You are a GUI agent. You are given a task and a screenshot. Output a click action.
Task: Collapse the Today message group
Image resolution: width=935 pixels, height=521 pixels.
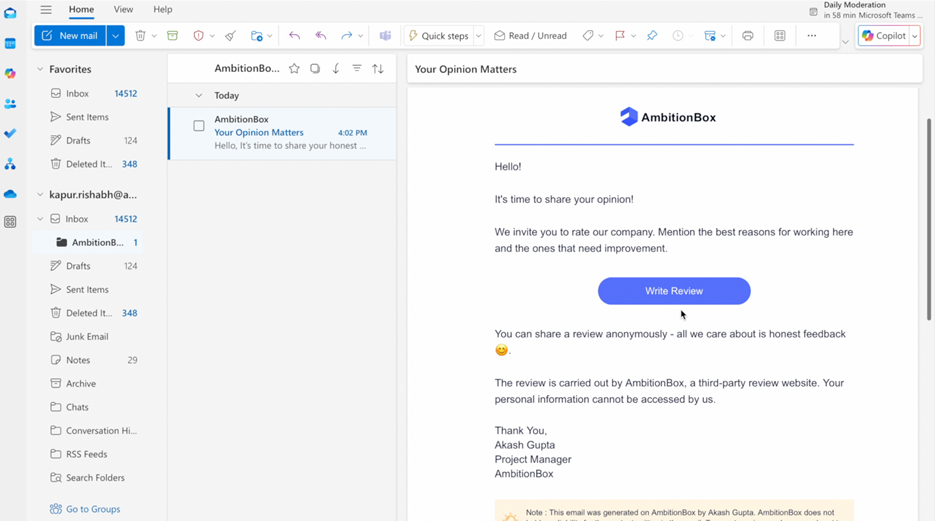pos(199,96)
